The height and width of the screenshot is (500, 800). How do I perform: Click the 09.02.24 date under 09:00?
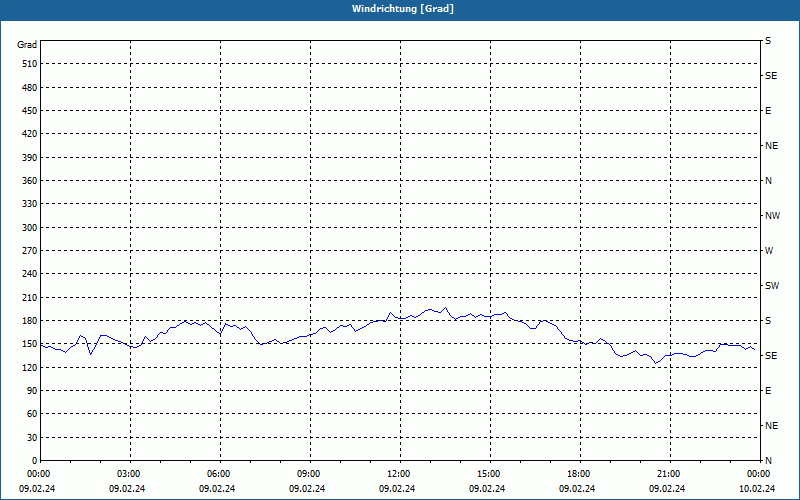pos(307,489)
